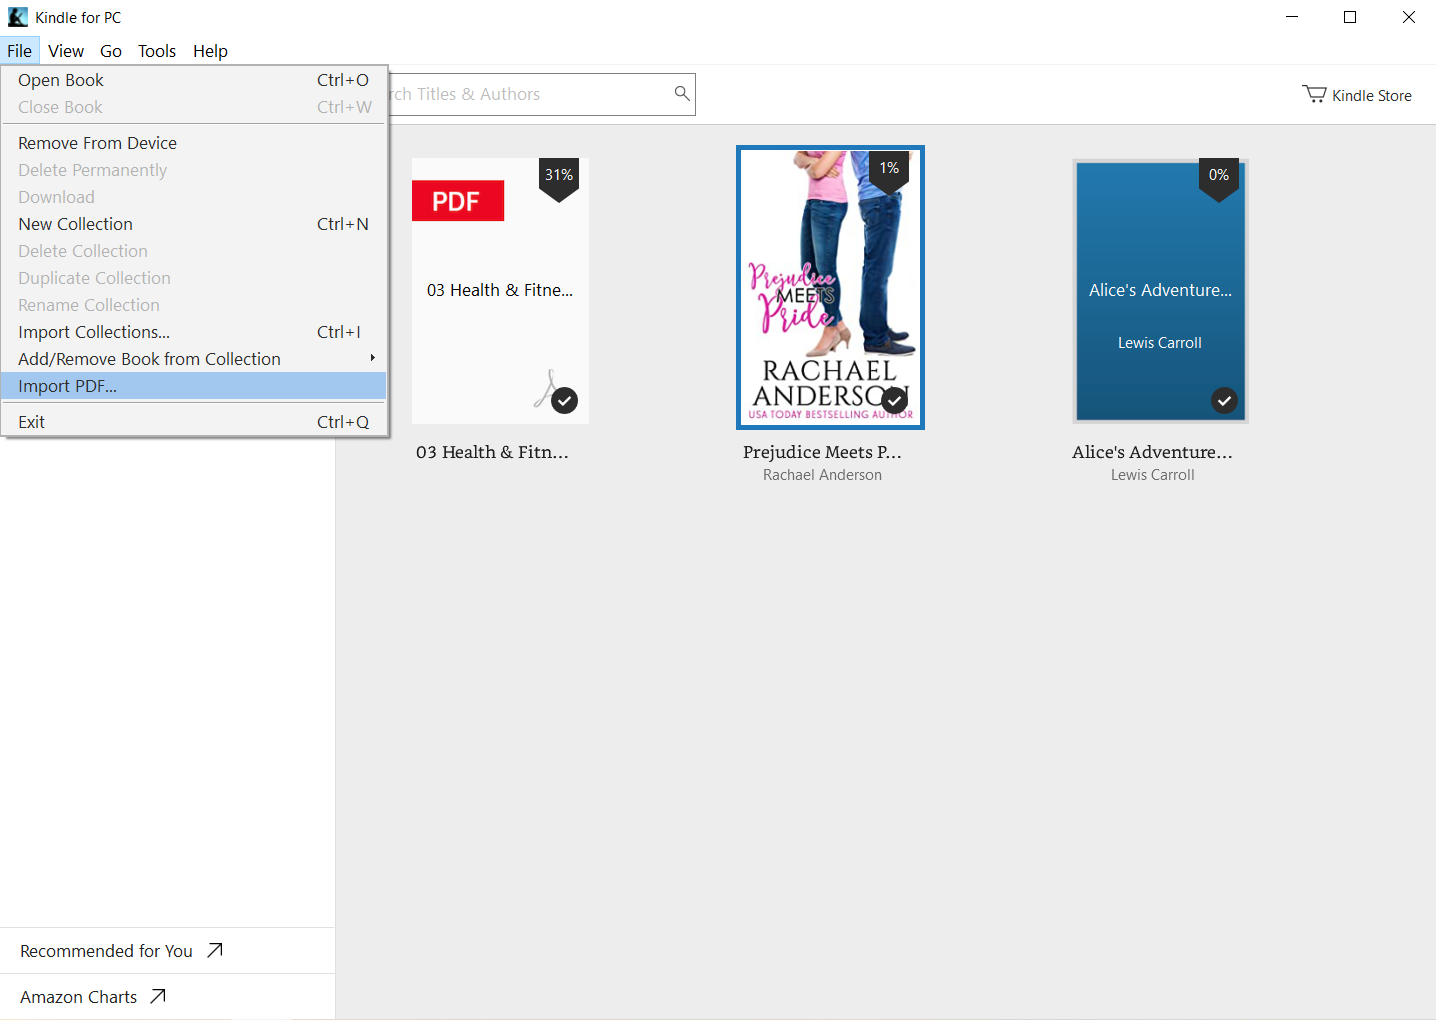The height and width of the screenshot is (1020, 1436).
Task: Click the Search Titles & Authors field
Action: tap(530, 94)
